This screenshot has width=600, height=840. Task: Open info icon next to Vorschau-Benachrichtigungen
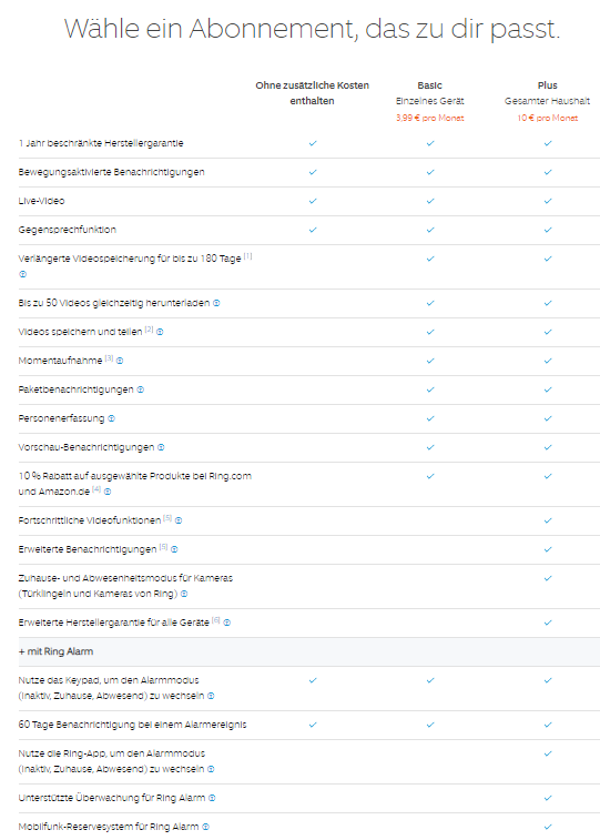[x=161, y=447]
